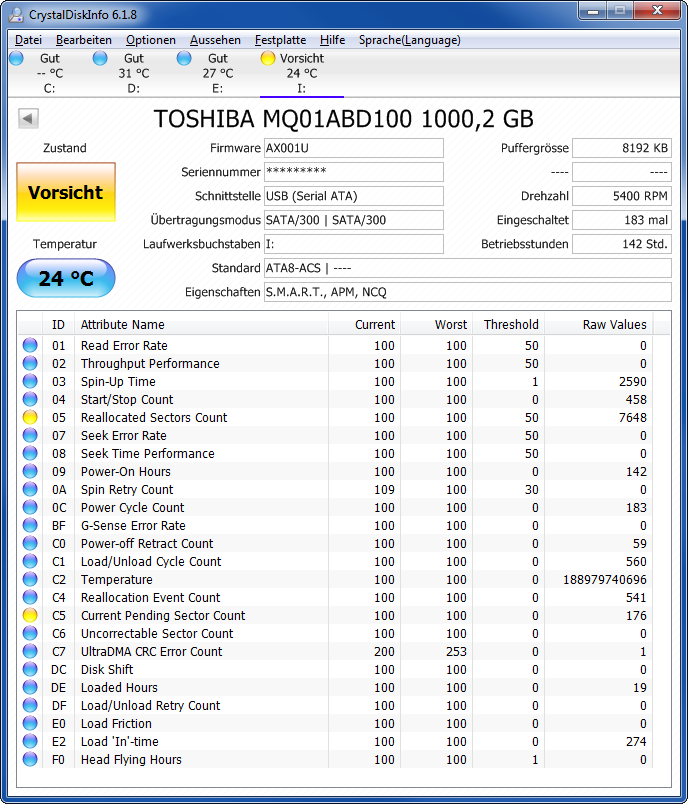Viewport: 688px width, 804px height.
Task: Click the status icon for Load 'In'-time
Action: [x=30, y=741]
